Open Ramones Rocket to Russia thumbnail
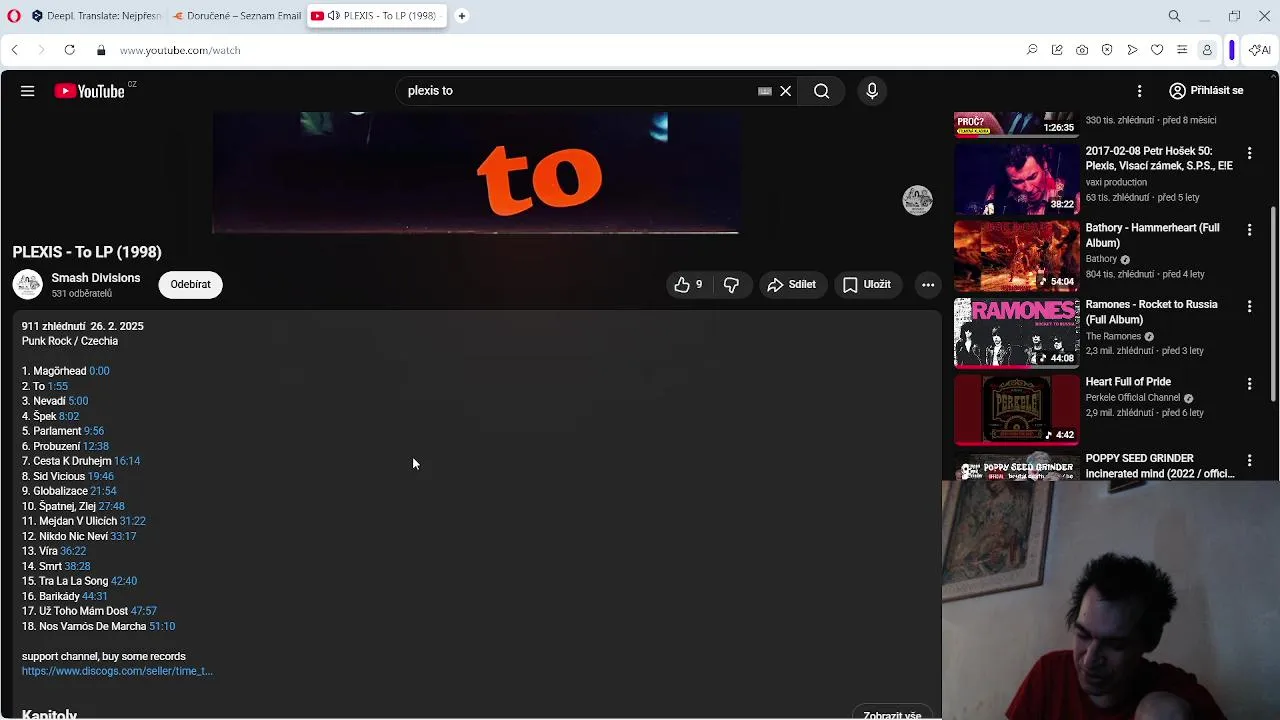1280x720 pixels. coord(1017,333)
